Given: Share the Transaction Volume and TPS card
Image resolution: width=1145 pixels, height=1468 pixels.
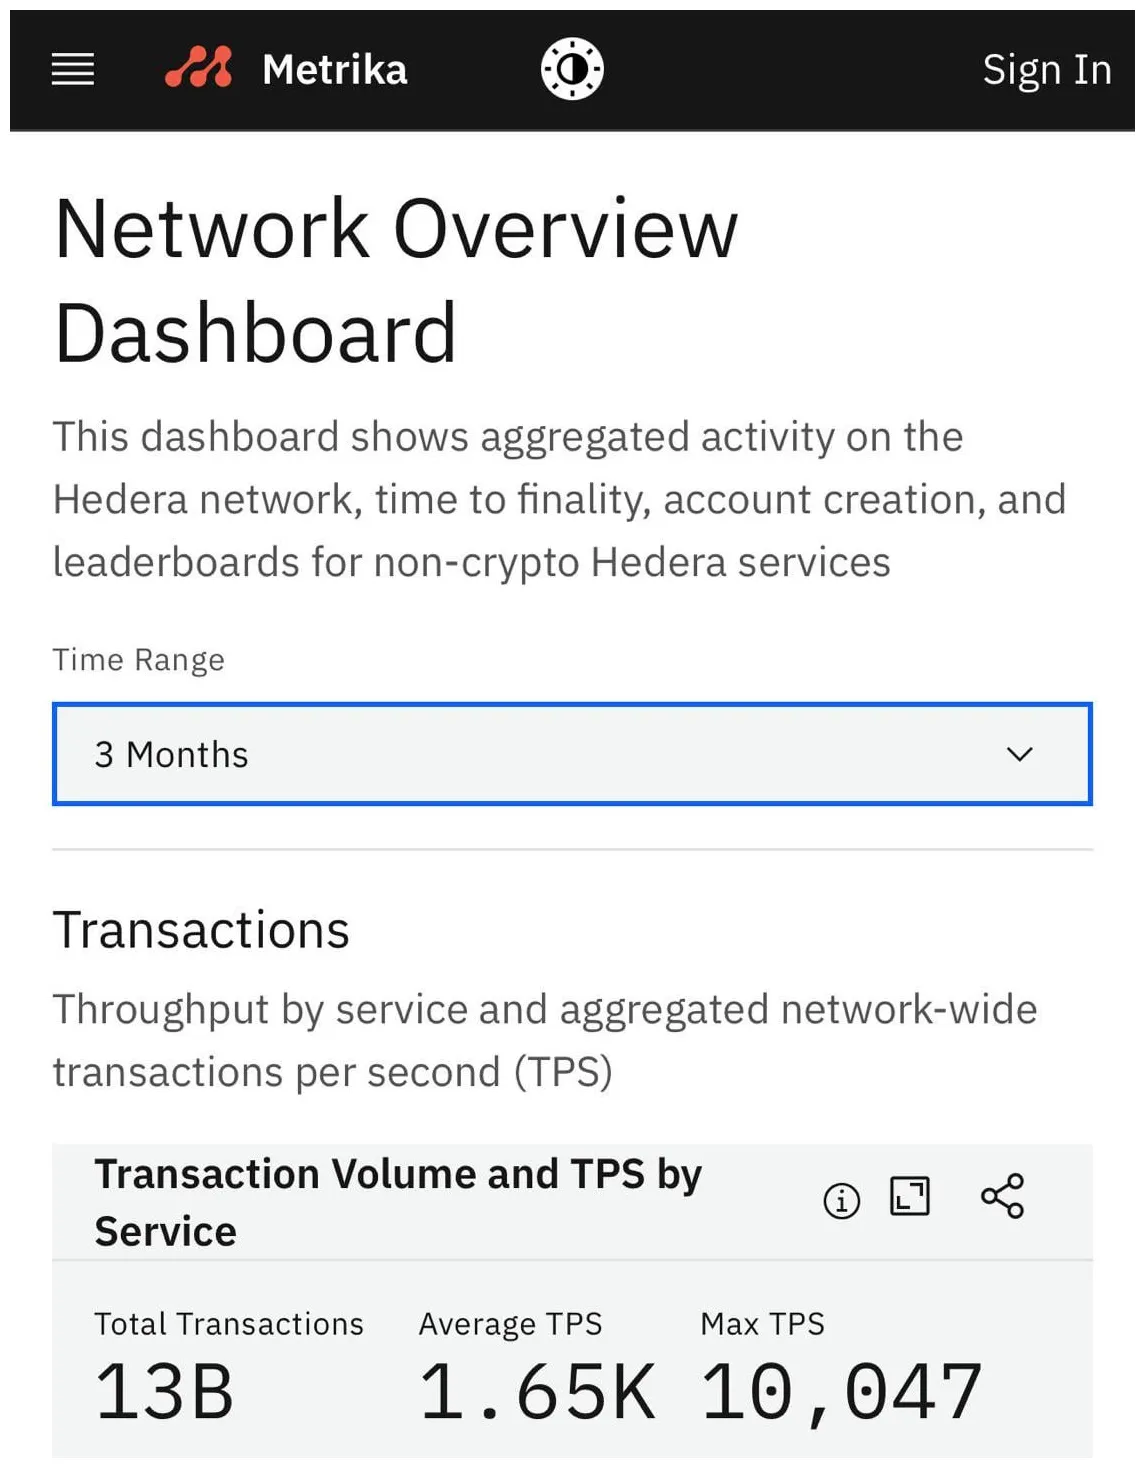Looking at the screenshot, I should coord(1002,1196).
